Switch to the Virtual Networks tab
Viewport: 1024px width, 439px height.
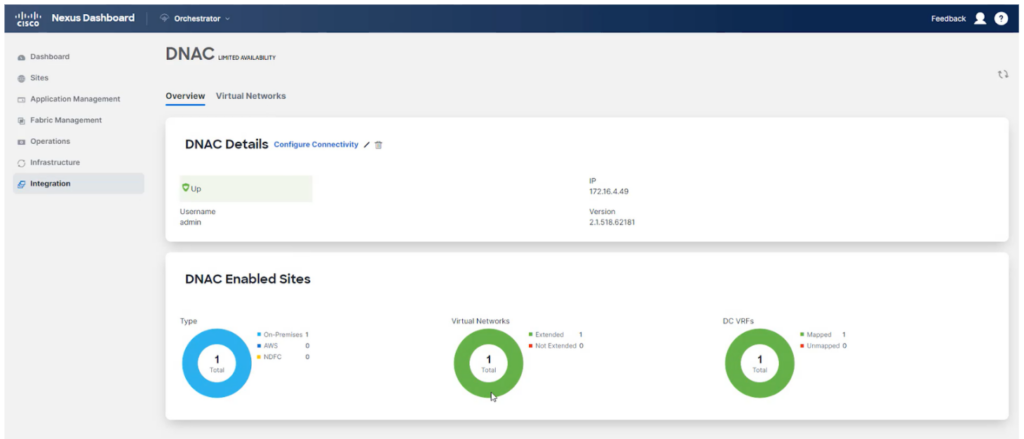click(x=251, y=96)
